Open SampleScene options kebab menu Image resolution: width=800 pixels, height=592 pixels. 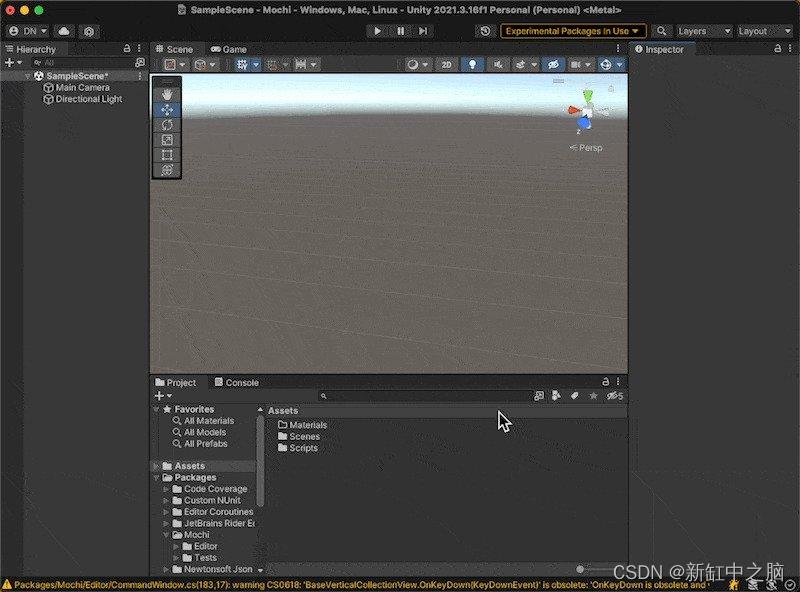[140, 76]
